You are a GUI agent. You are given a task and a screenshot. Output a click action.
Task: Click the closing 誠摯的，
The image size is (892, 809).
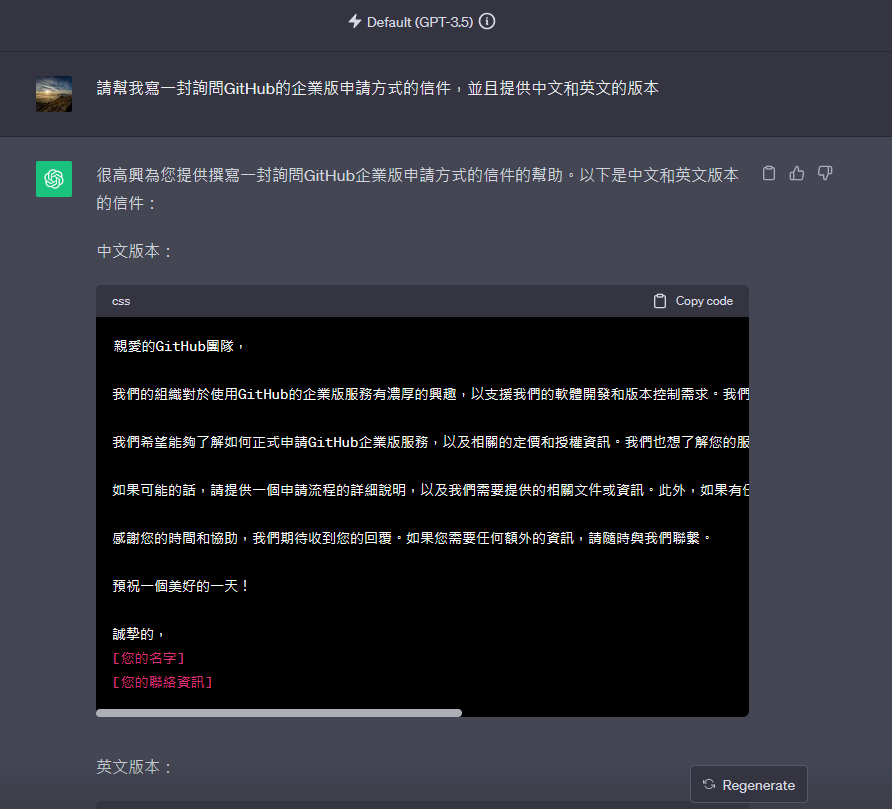[x=140, y=634]
